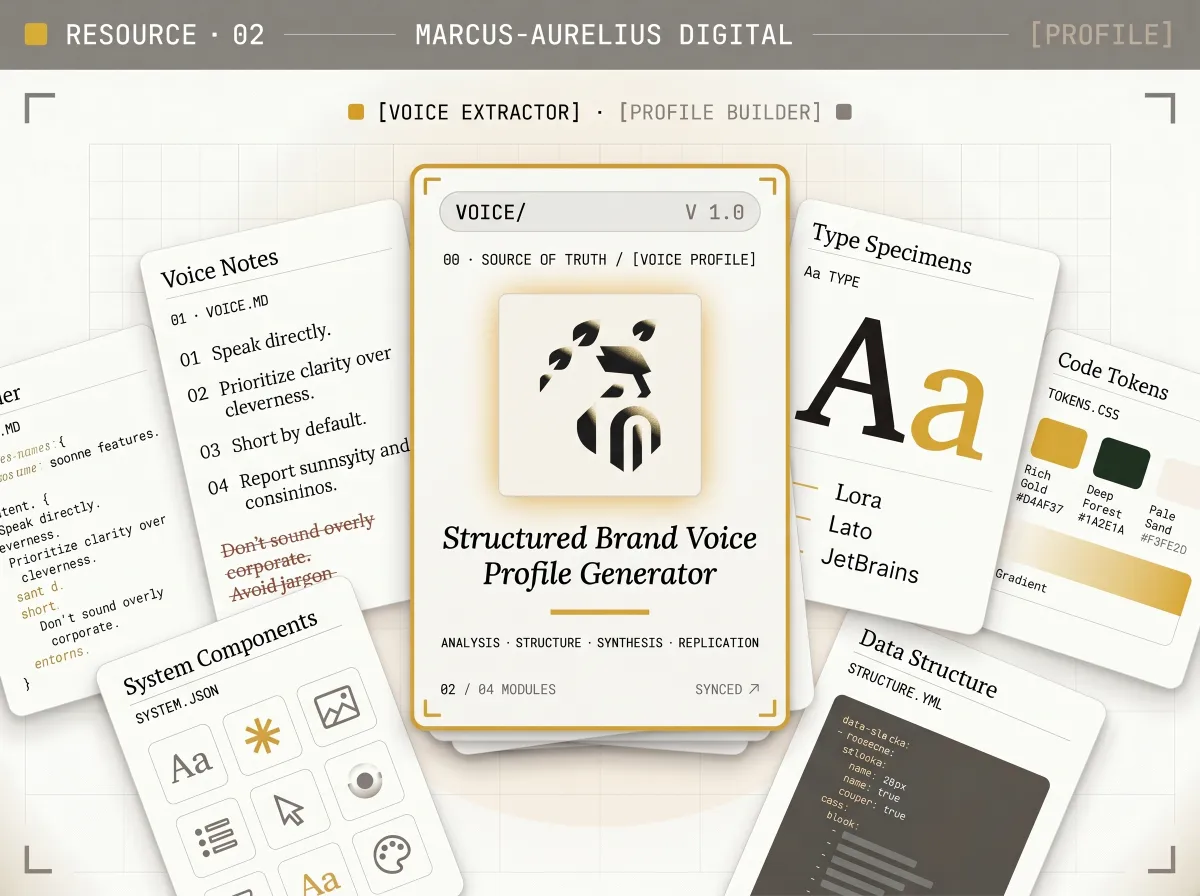
Task: Choose the bulleted list icon tile
Action: pos(216,838)
